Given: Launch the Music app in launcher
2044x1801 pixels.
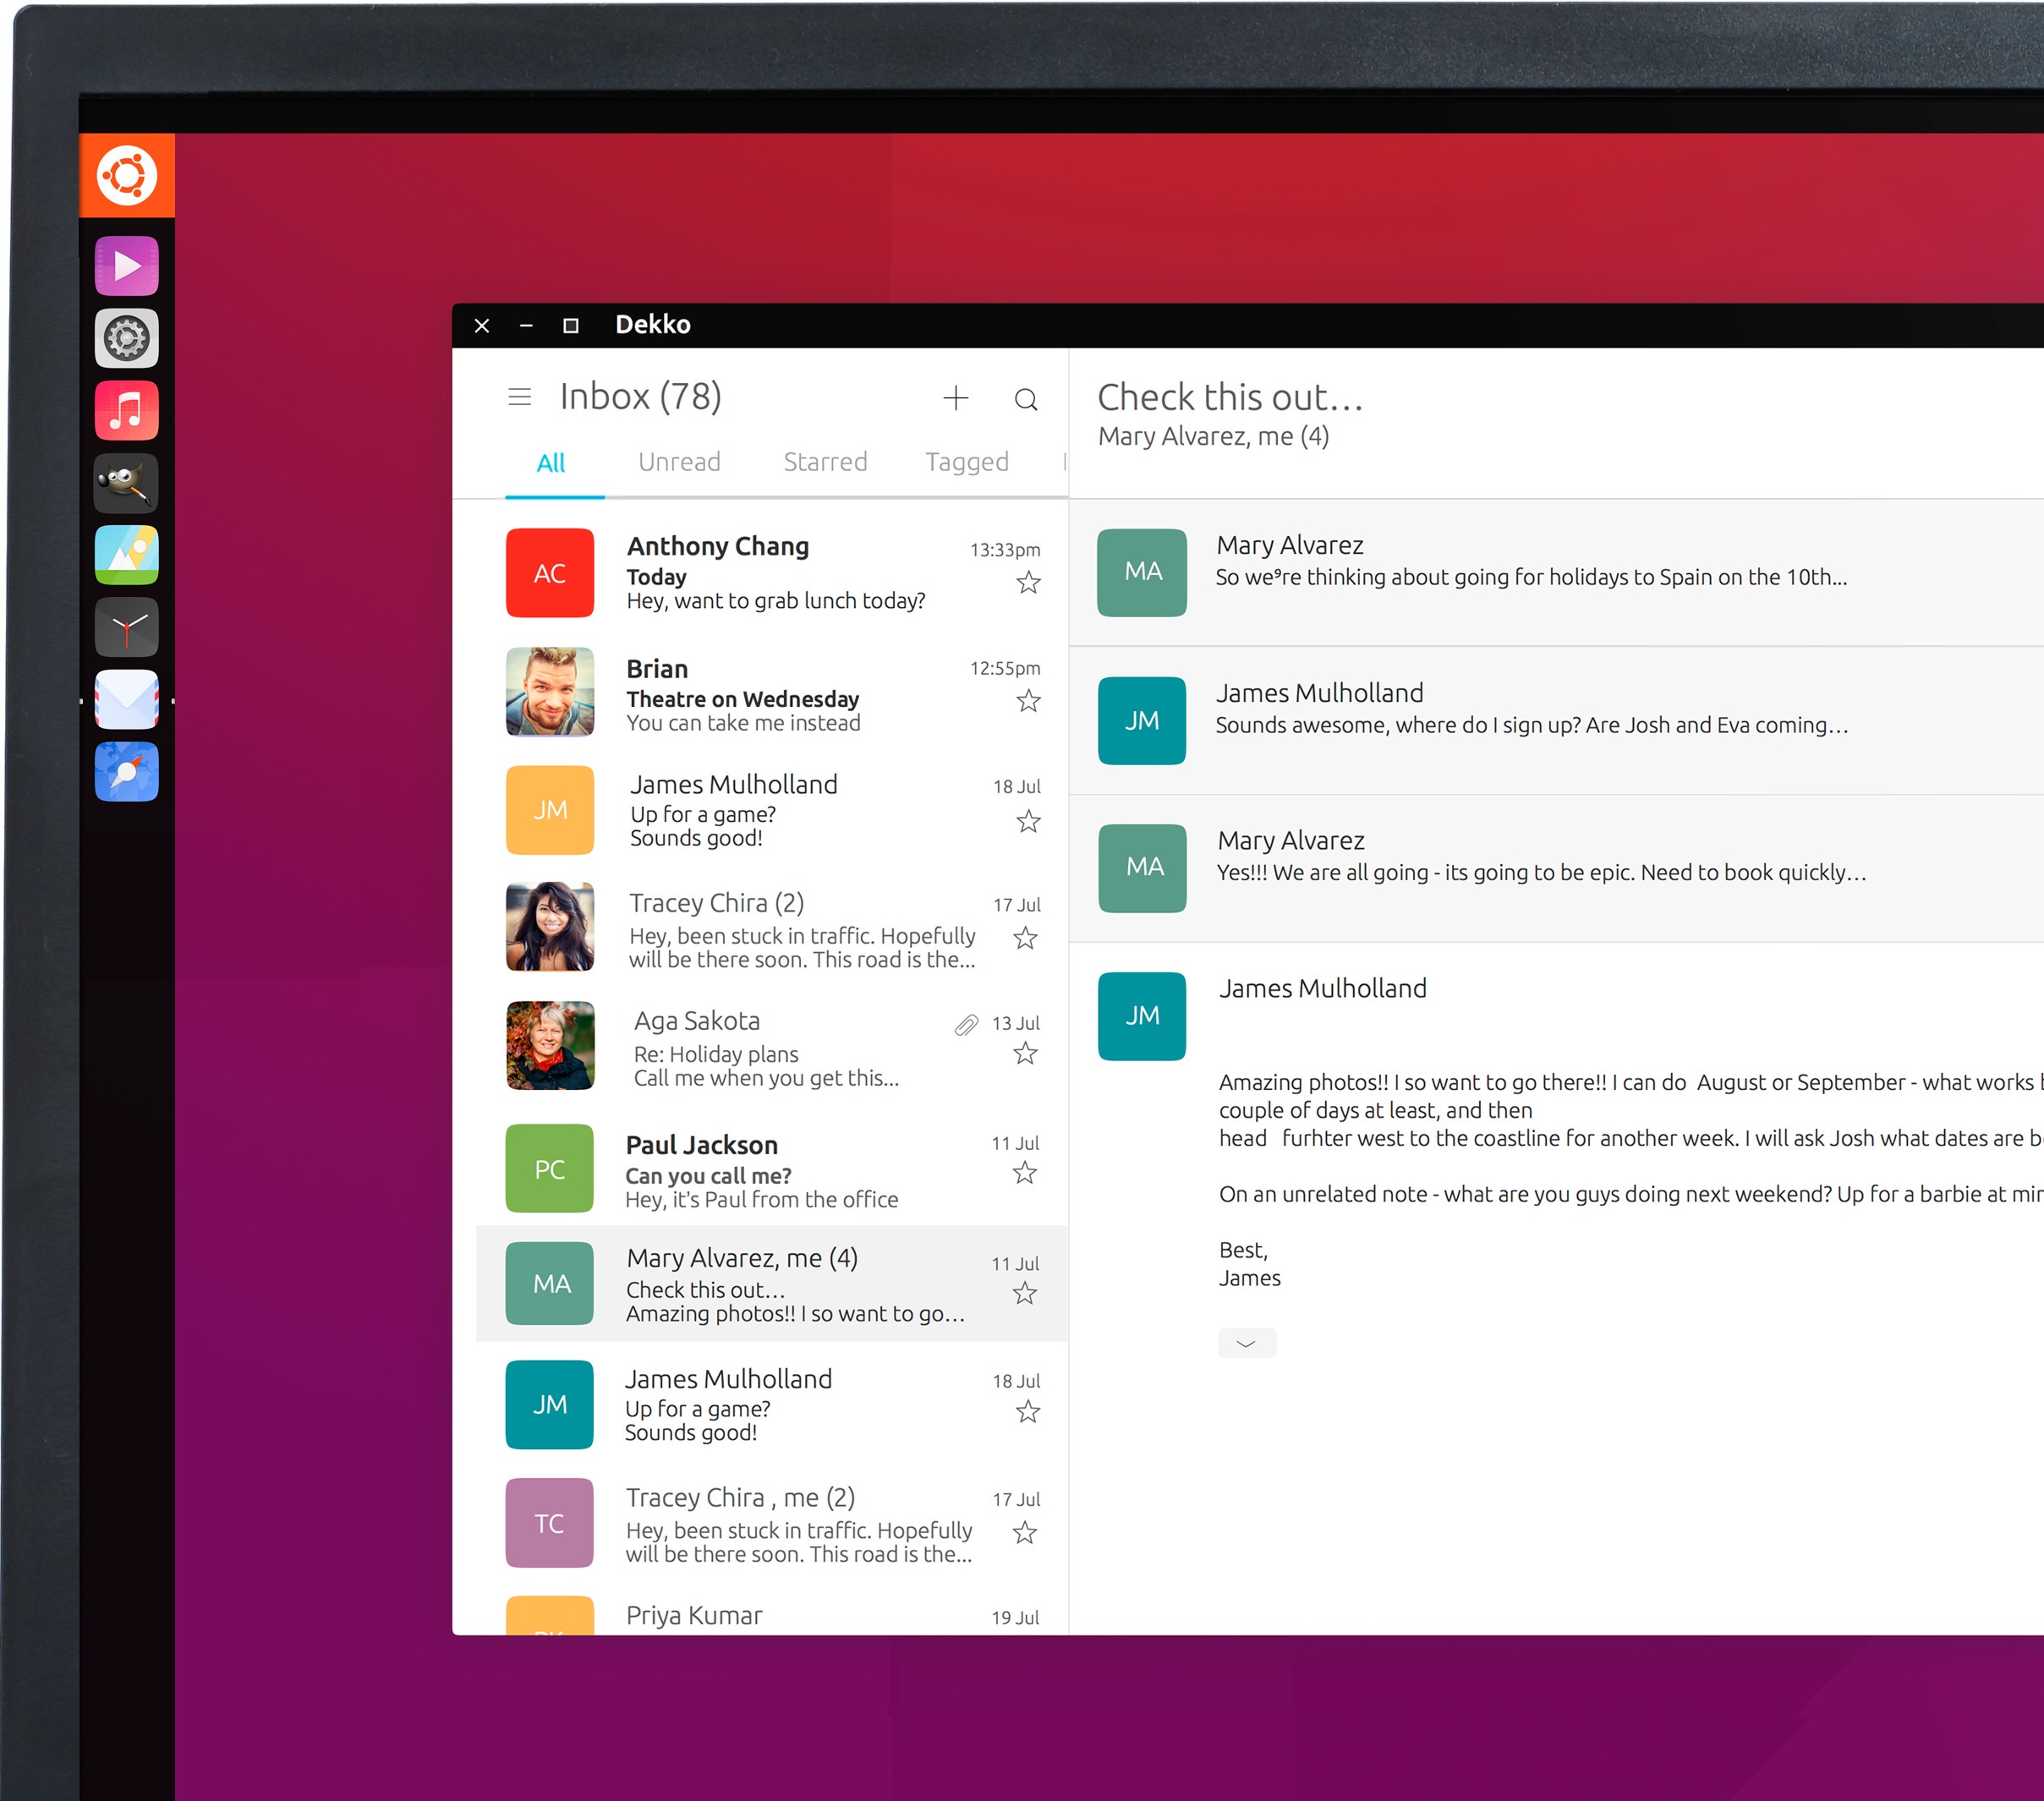Looking at the screenshot, I should [127, 410].
